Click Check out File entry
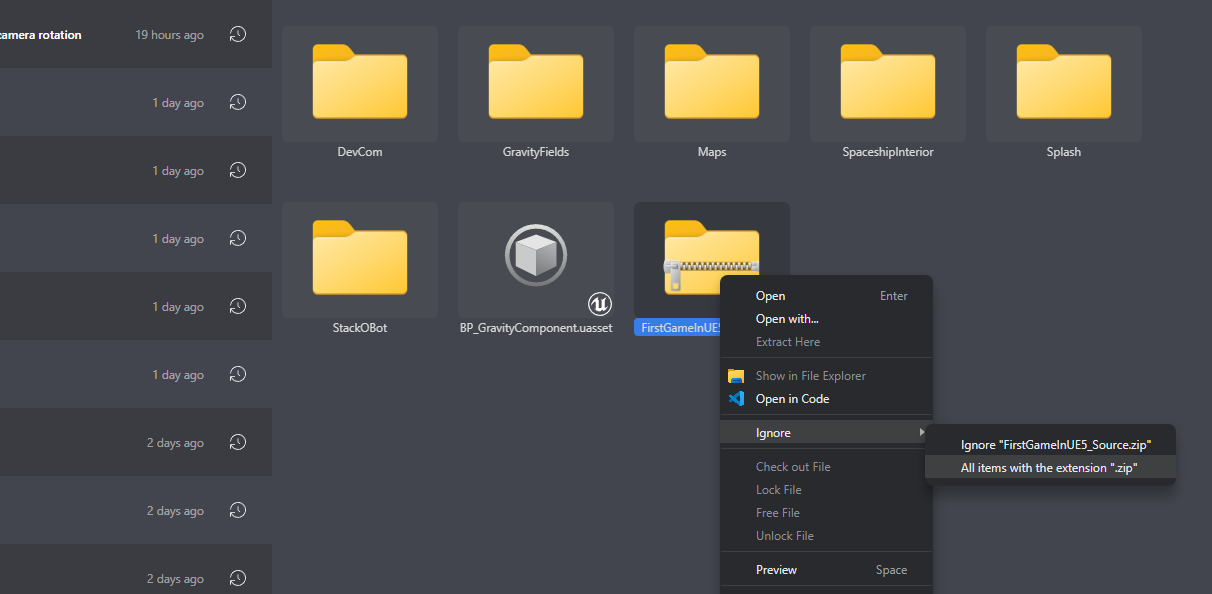Image resolution: width=1212 pixels, height=594 pixels. [x=826, y=467]
